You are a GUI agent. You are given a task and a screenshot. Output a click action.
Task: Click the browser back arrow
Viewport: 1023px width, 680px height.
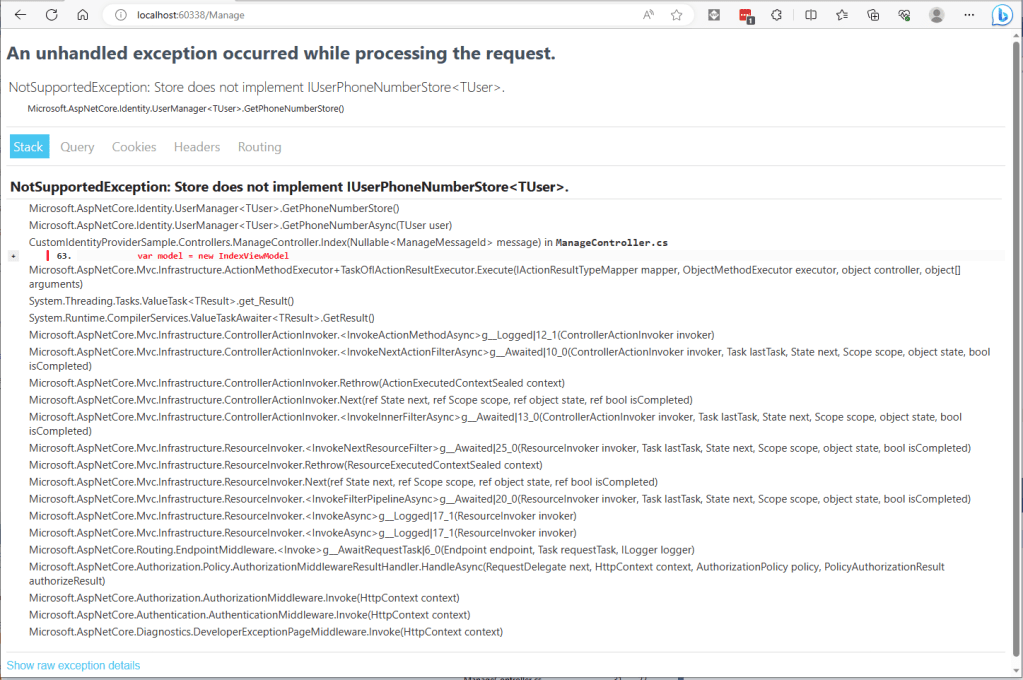coord(20,15)
